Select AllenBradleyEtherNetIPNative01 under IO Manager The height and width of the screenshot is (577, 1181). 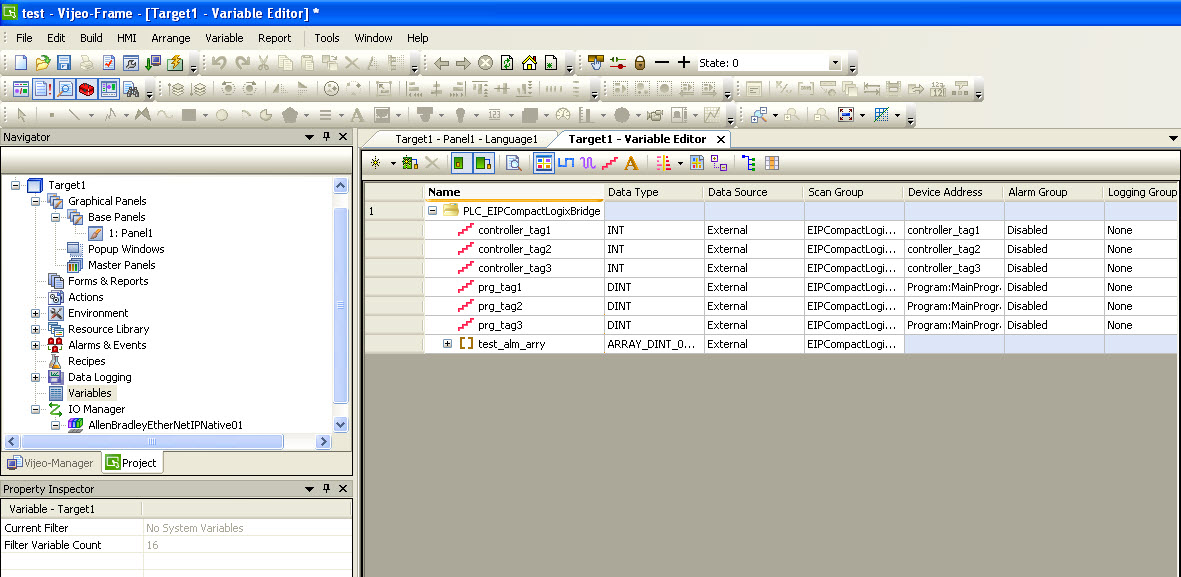165,425
